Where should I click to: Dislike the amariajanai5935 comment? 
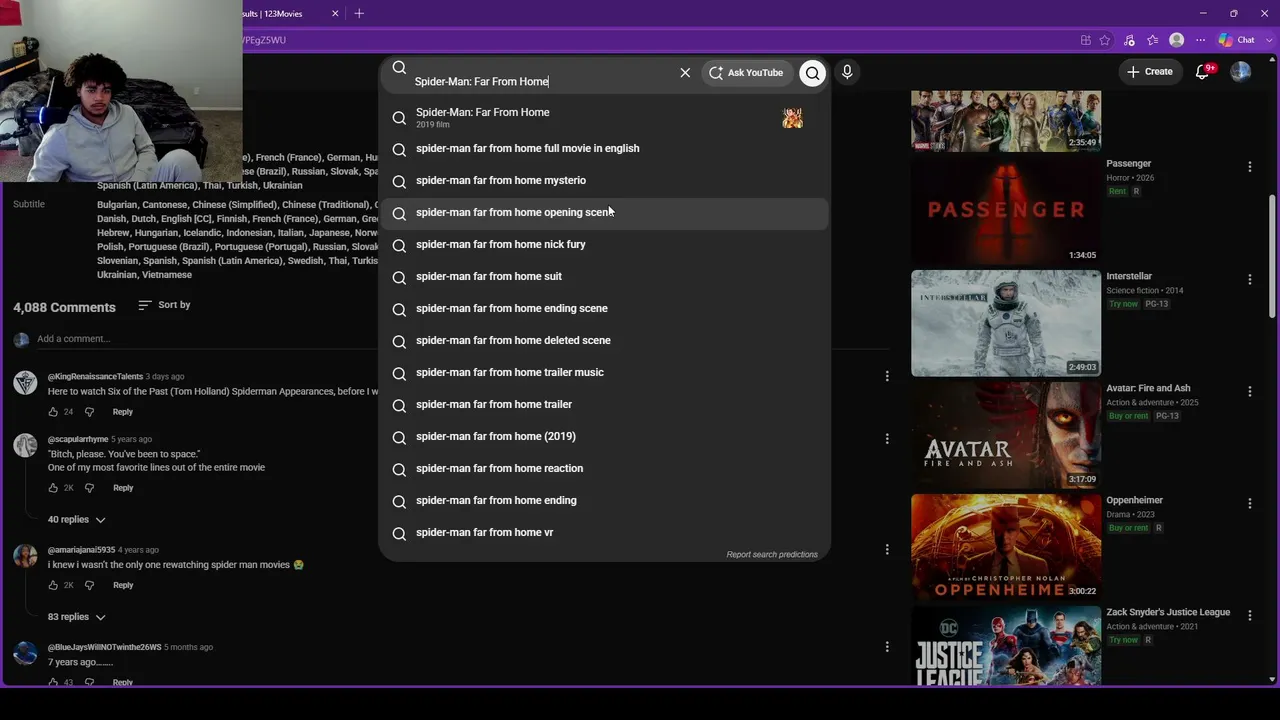pyautogui.click(x=89, y=585)
